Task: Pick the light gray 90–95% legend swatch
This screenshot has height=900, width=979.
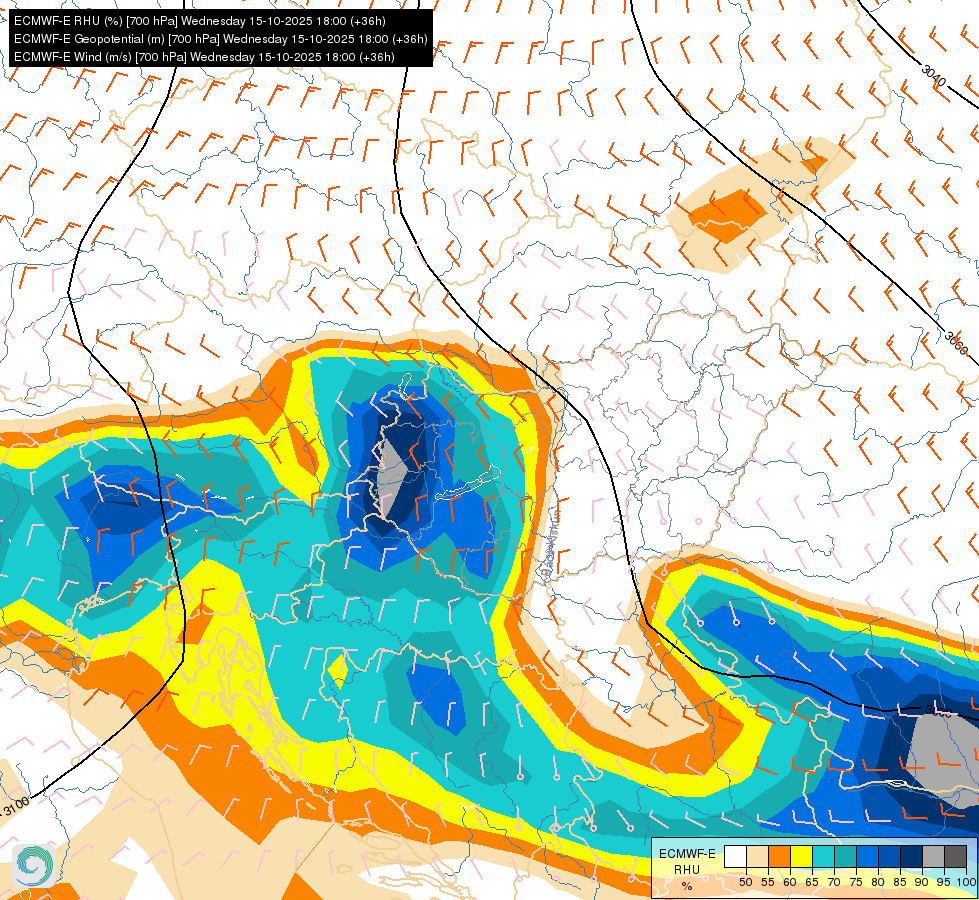Action: click(x=933, y=857)
